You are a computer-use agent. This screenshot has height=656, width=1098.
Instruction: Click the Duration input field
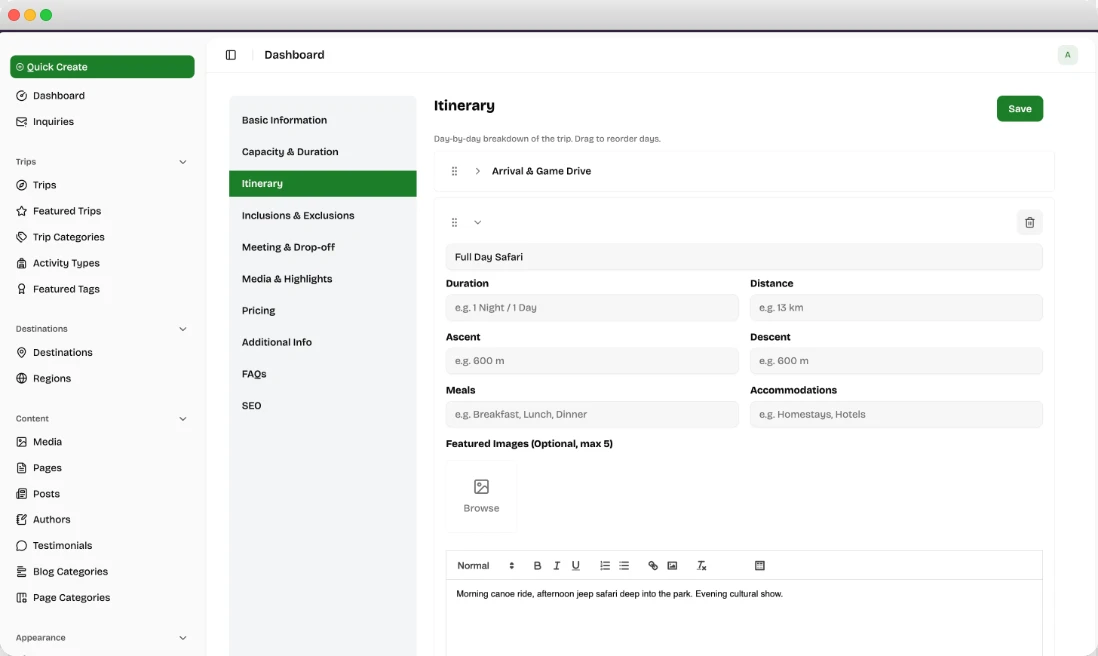(x=592, y=307)
